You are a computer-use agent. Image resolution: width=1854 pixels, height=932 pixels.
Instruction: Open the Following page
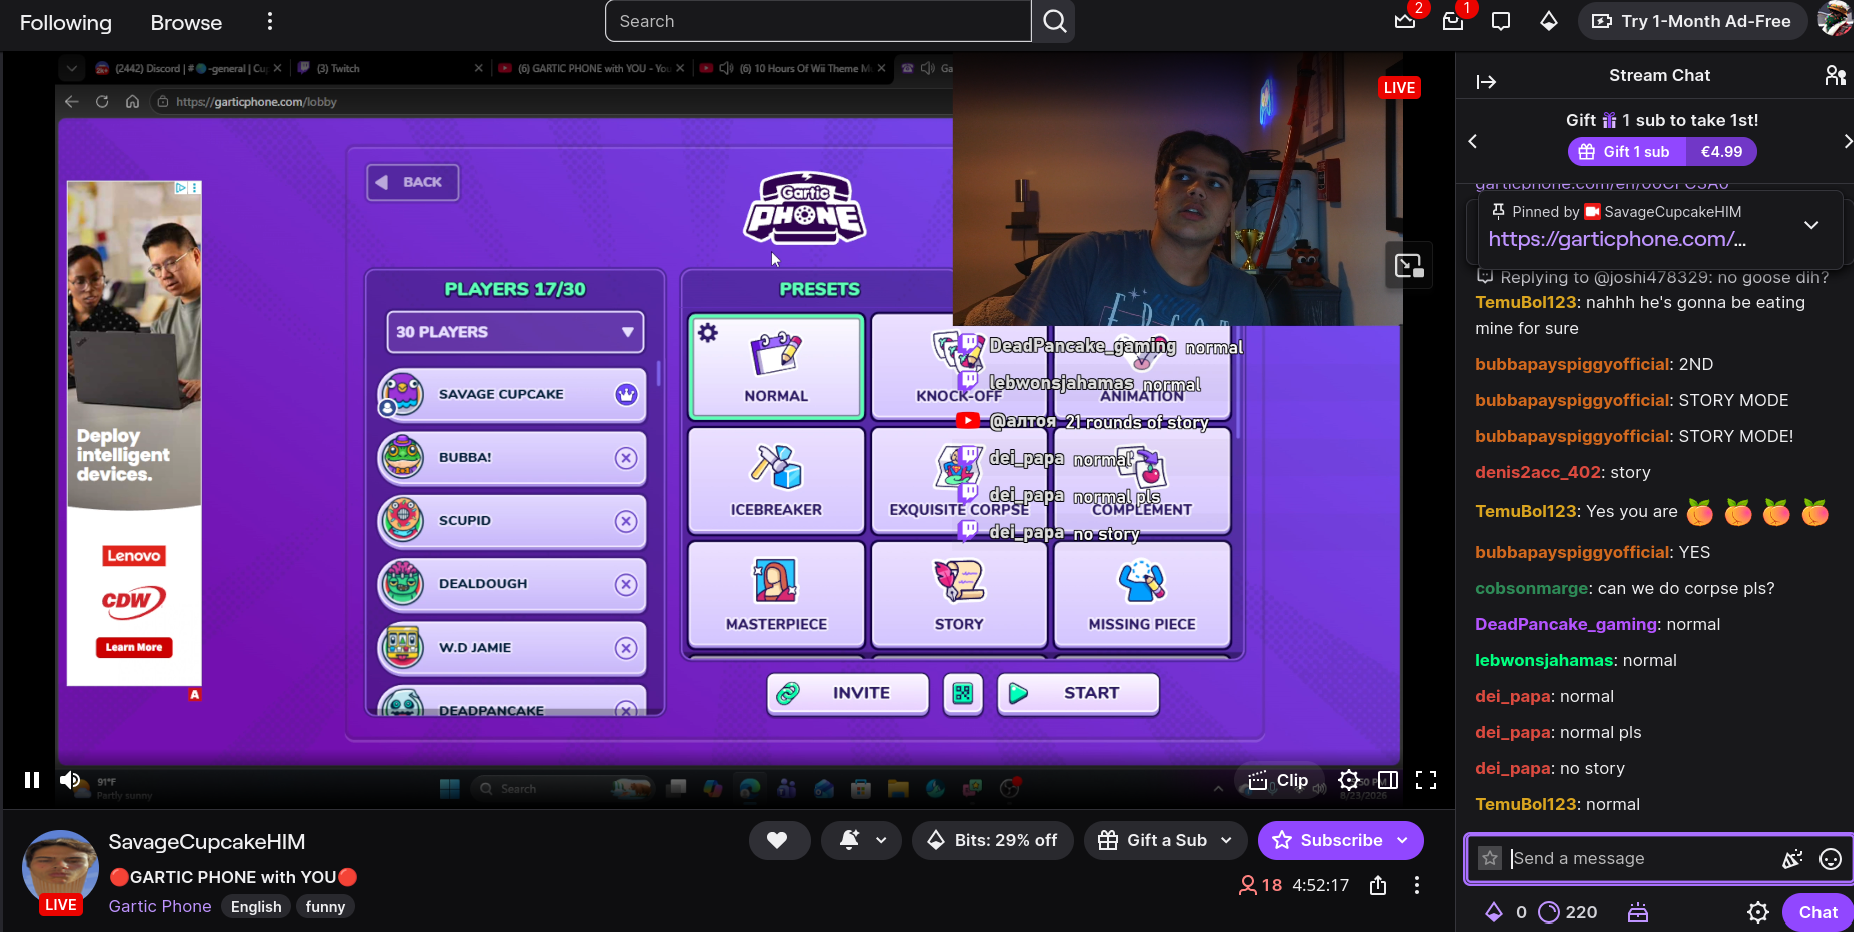pyautogui.click(x=66, y=22)
